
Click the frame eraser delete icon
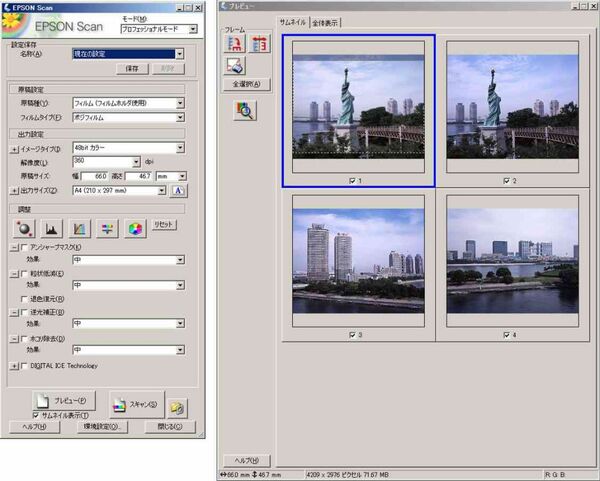[234, 65]
